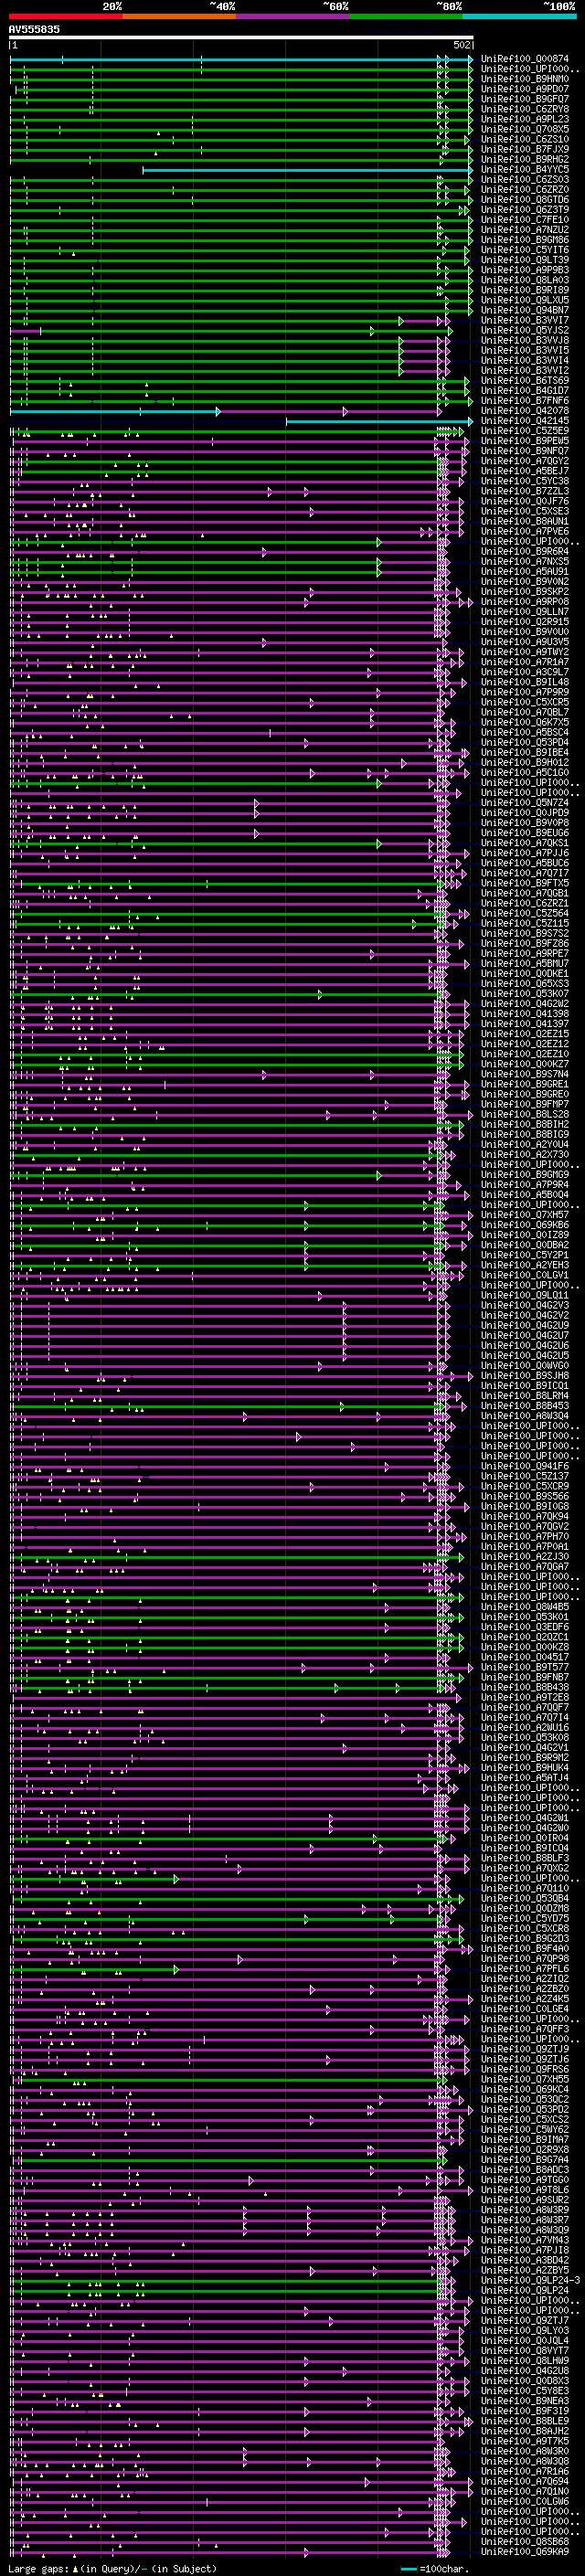
Task: Click the UniRef100_B9RHG2 label
Action: click(x=525, y=159)
